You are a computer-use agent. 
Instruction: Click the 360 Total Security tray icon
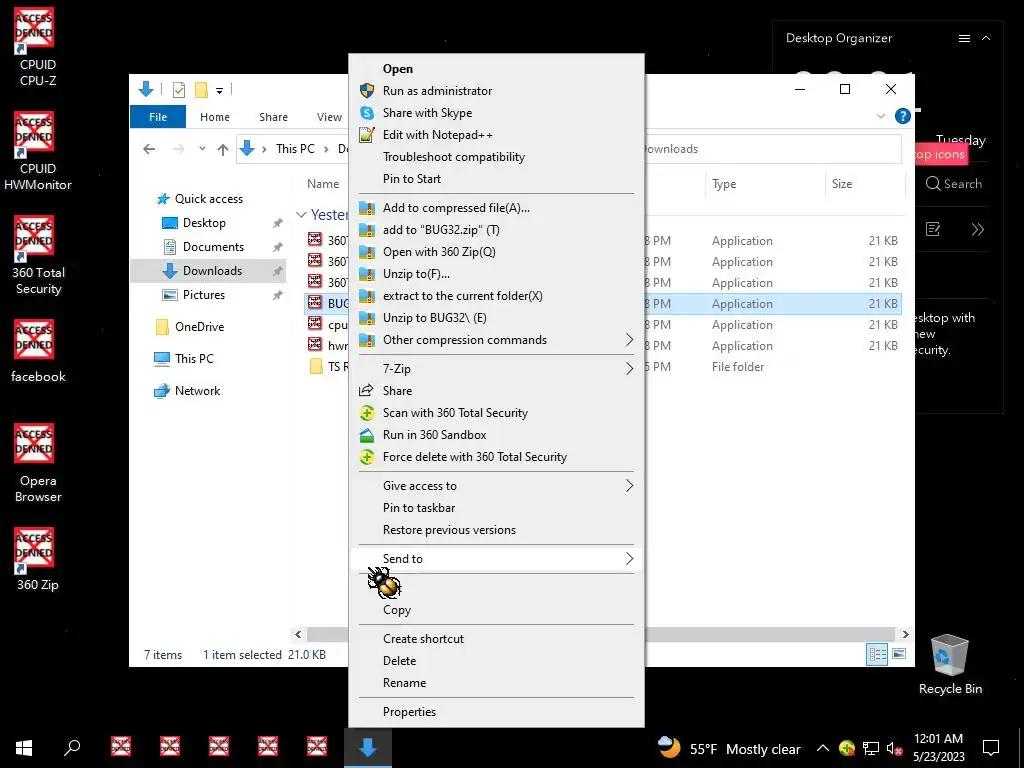(x=847, y=748)
